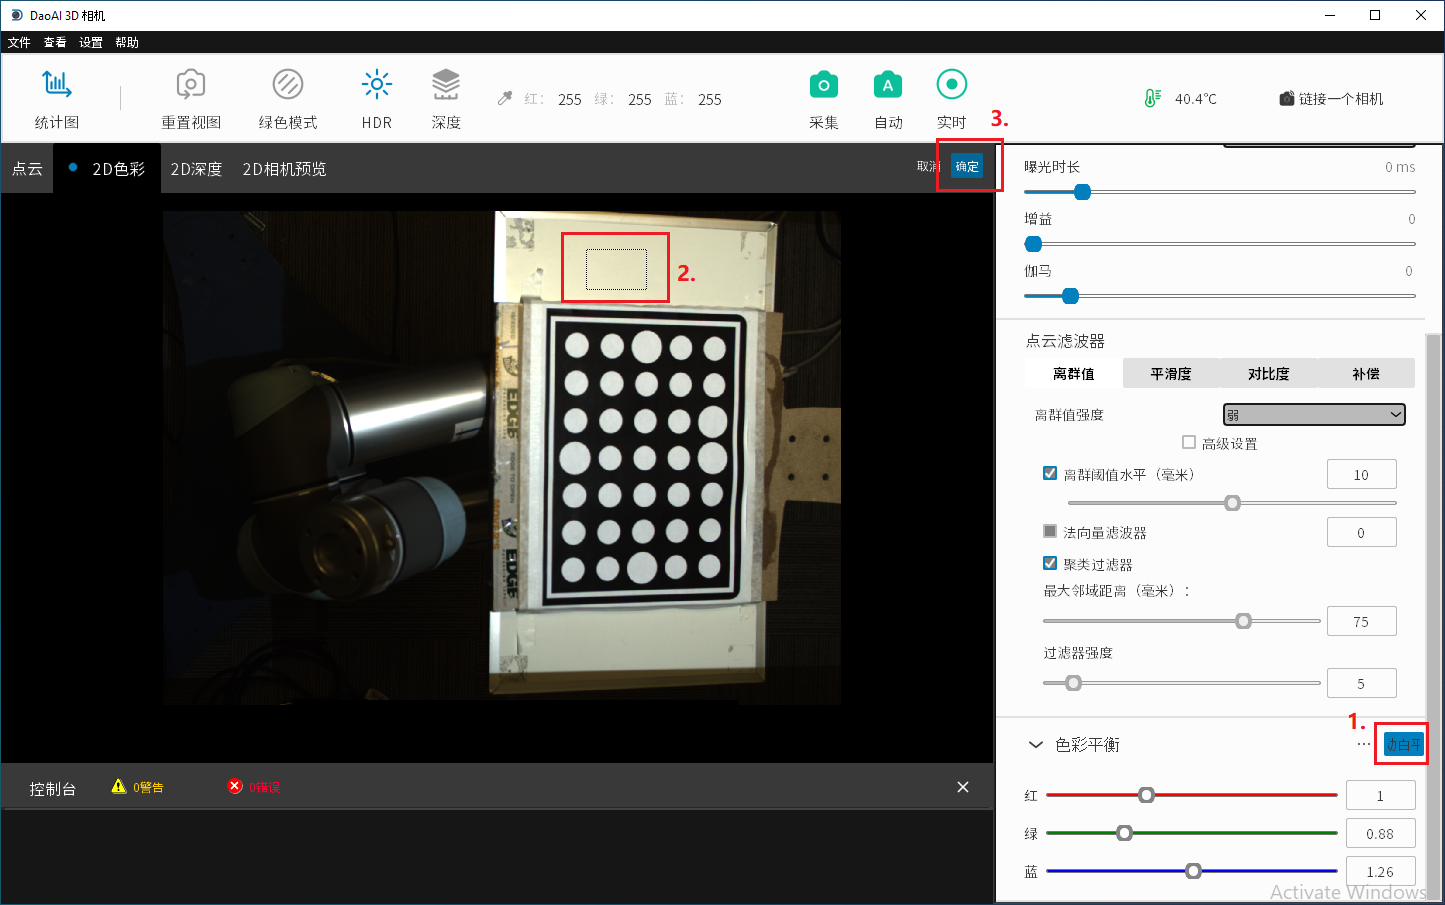1445x905 pixels.
Task: Switch to the 点云 tab
Action: tap(27, 169)
